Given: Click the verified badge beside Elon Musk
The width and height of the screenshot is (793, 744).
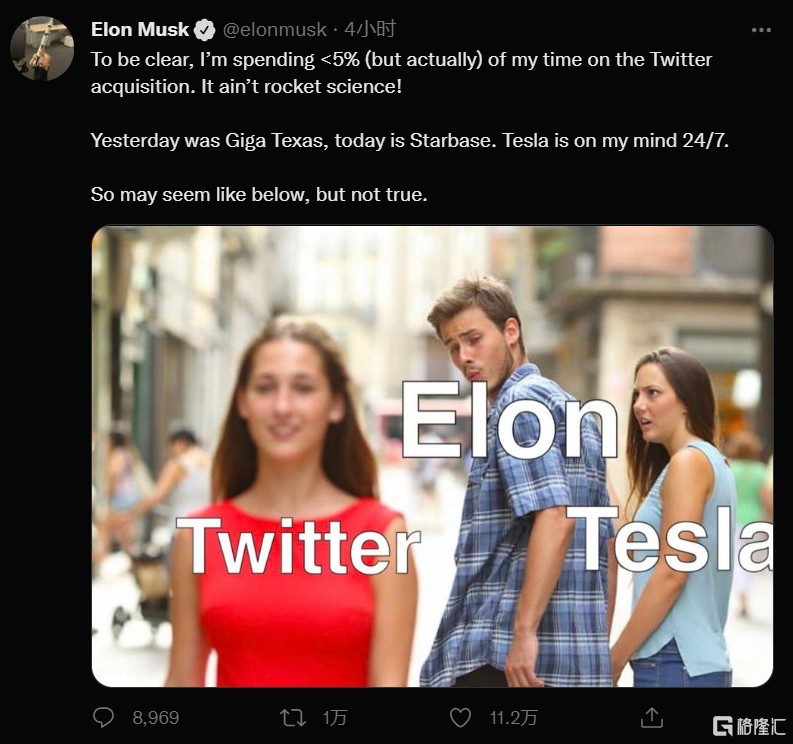Looking at the screenshot, I should click(205, 30).
